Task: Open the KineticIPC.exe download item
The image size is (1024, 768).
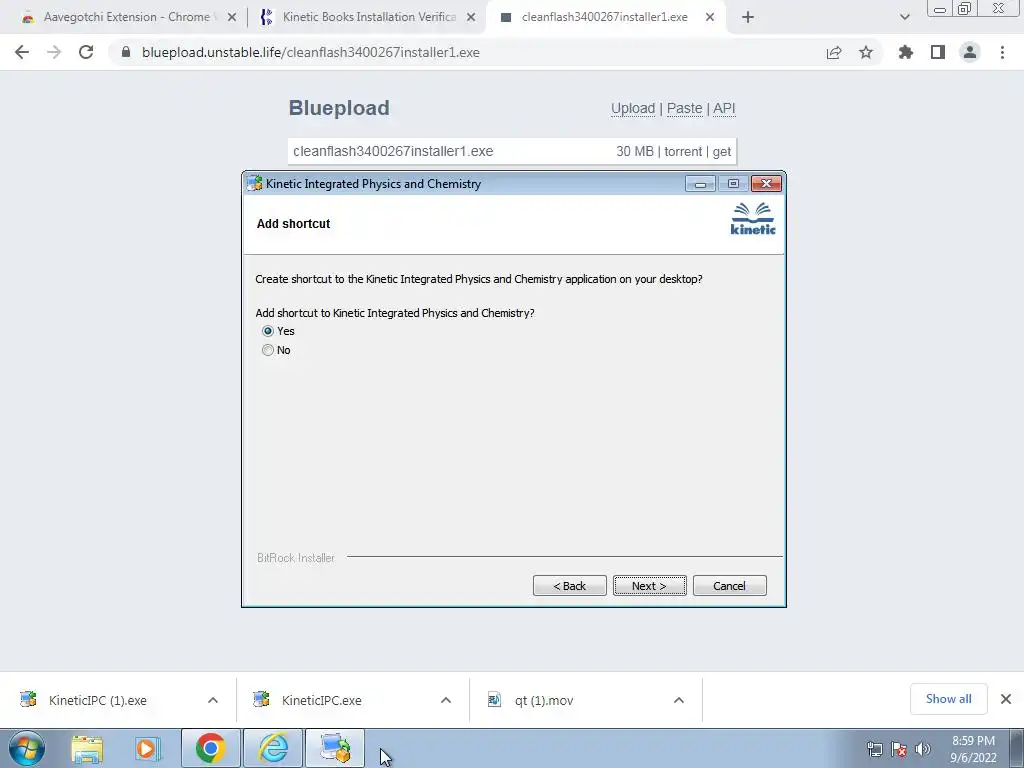Action: (x=322, y=700)
